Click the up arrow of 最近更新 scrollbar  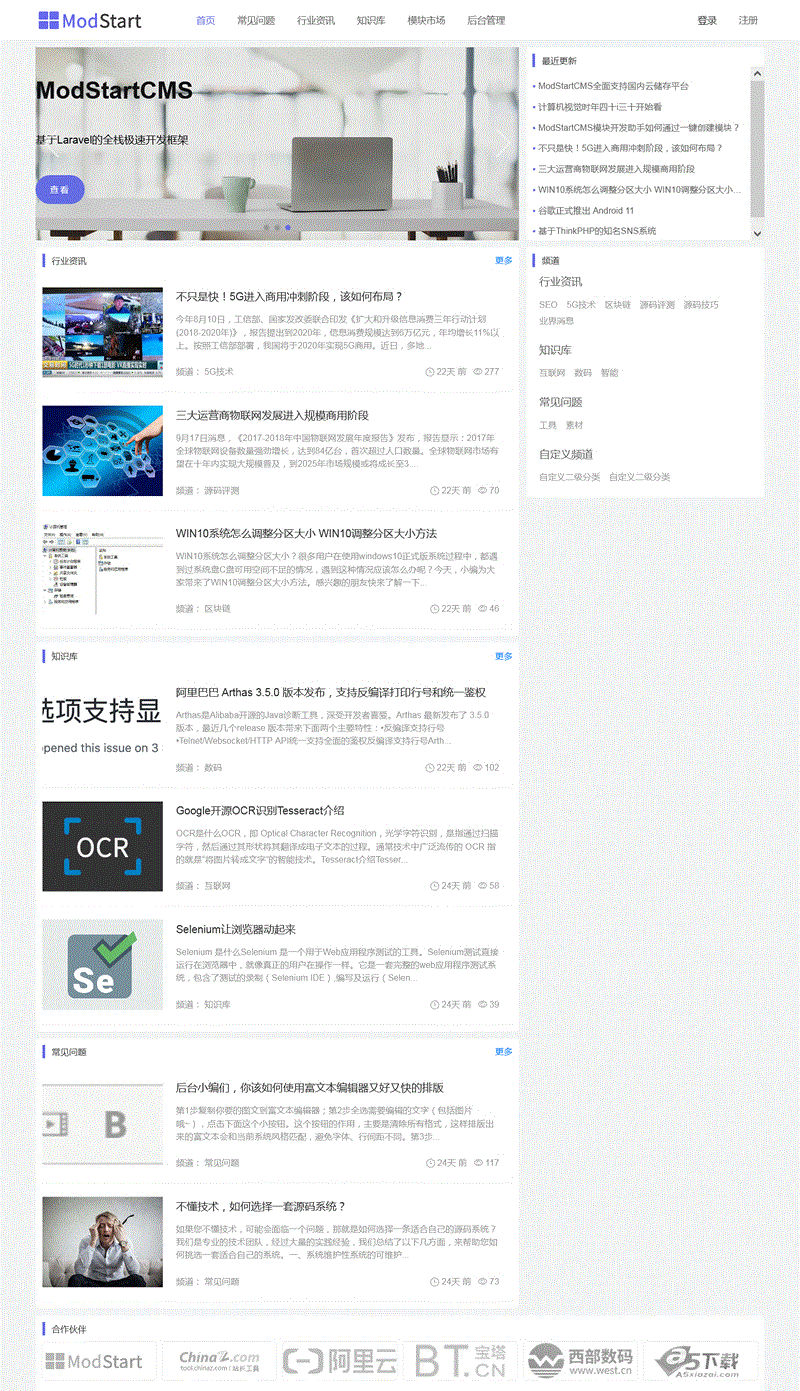point(757,73)
